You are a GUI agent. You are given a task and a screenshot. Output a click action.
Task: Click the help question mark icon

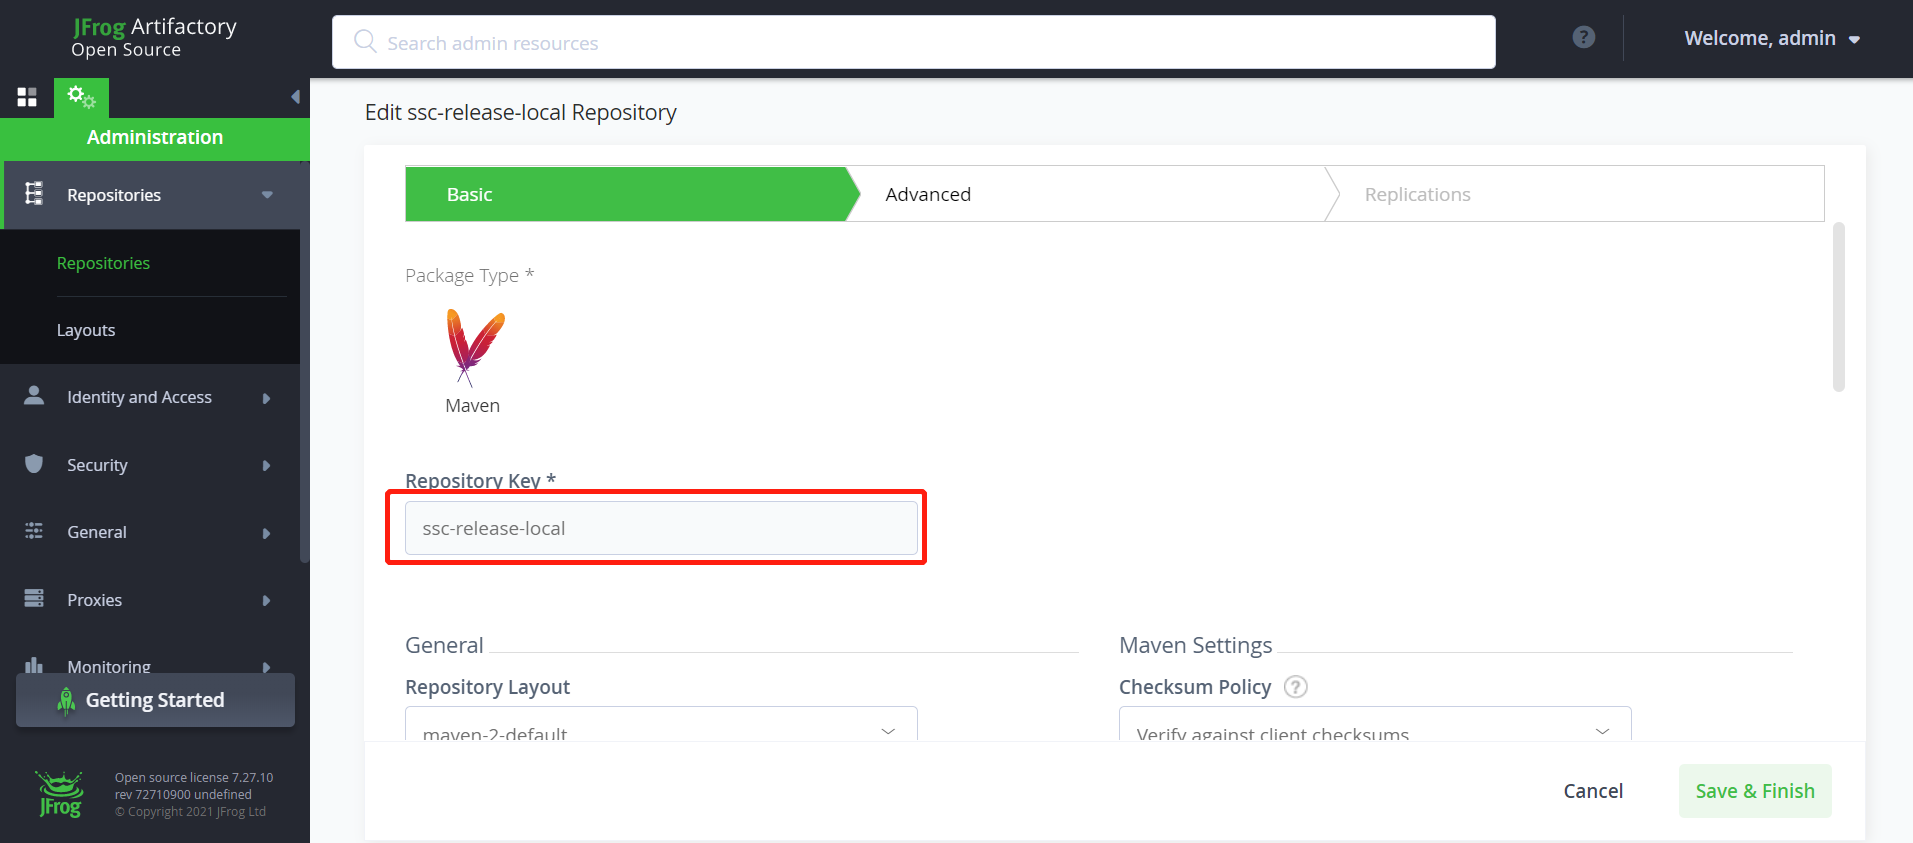pyautogui.click(x=1584, y=38)
